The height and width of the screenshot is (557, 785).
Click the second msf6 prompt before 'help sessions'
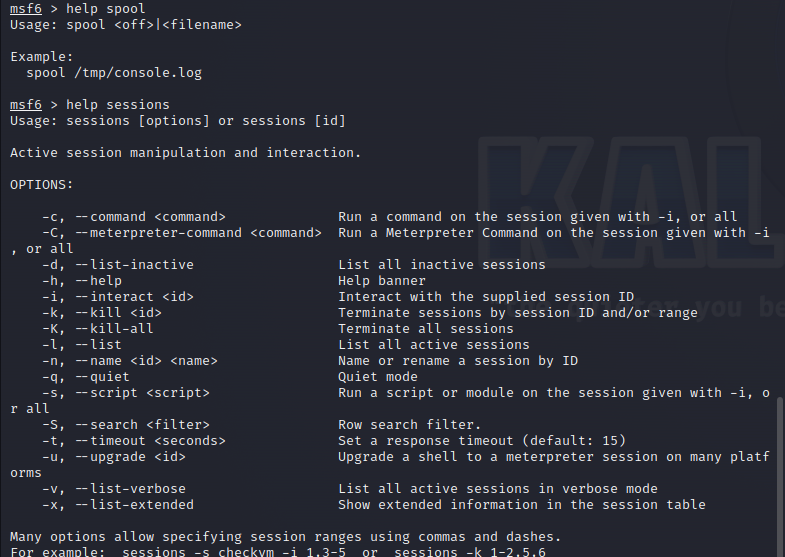[x=26, y=105]
